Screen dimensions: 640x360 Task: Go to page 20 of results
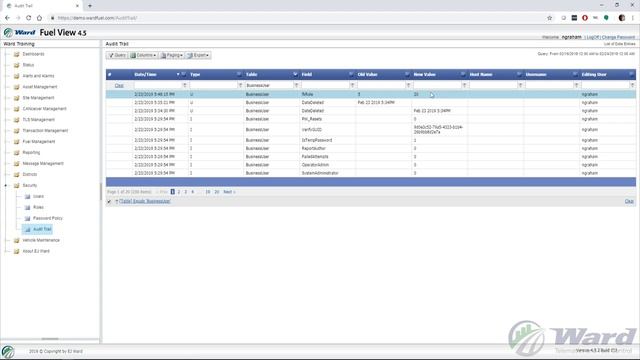[217, 192]
